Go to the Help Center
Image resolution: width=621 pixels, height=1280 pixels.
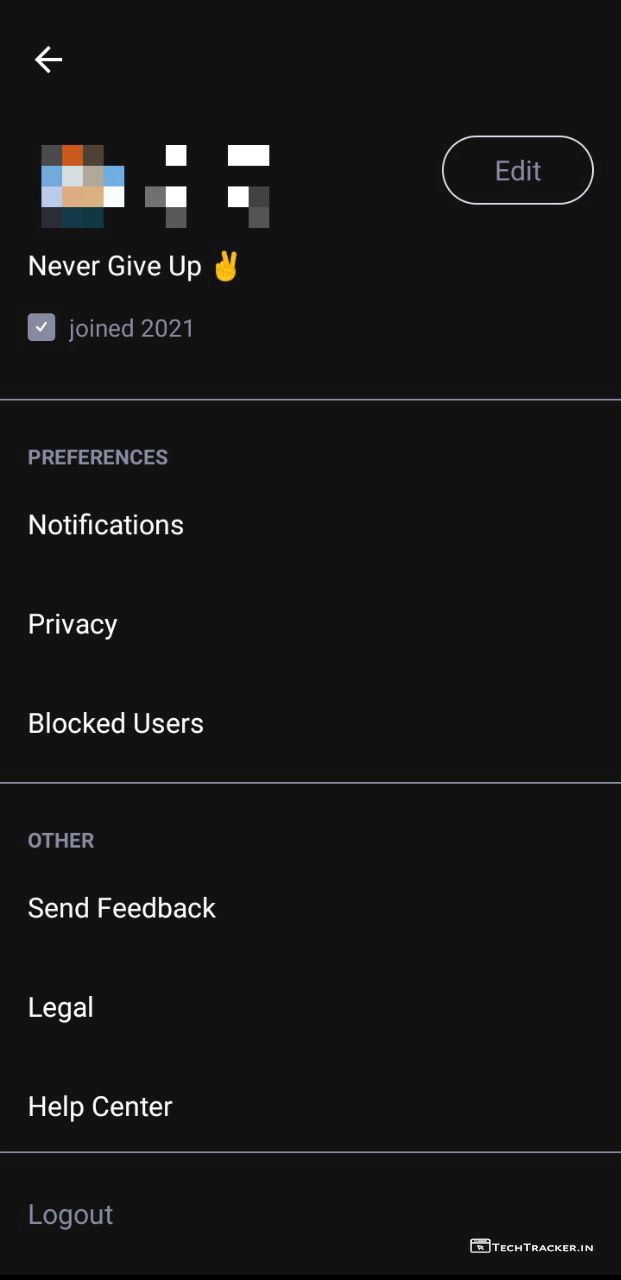[x=100, y=1106]
